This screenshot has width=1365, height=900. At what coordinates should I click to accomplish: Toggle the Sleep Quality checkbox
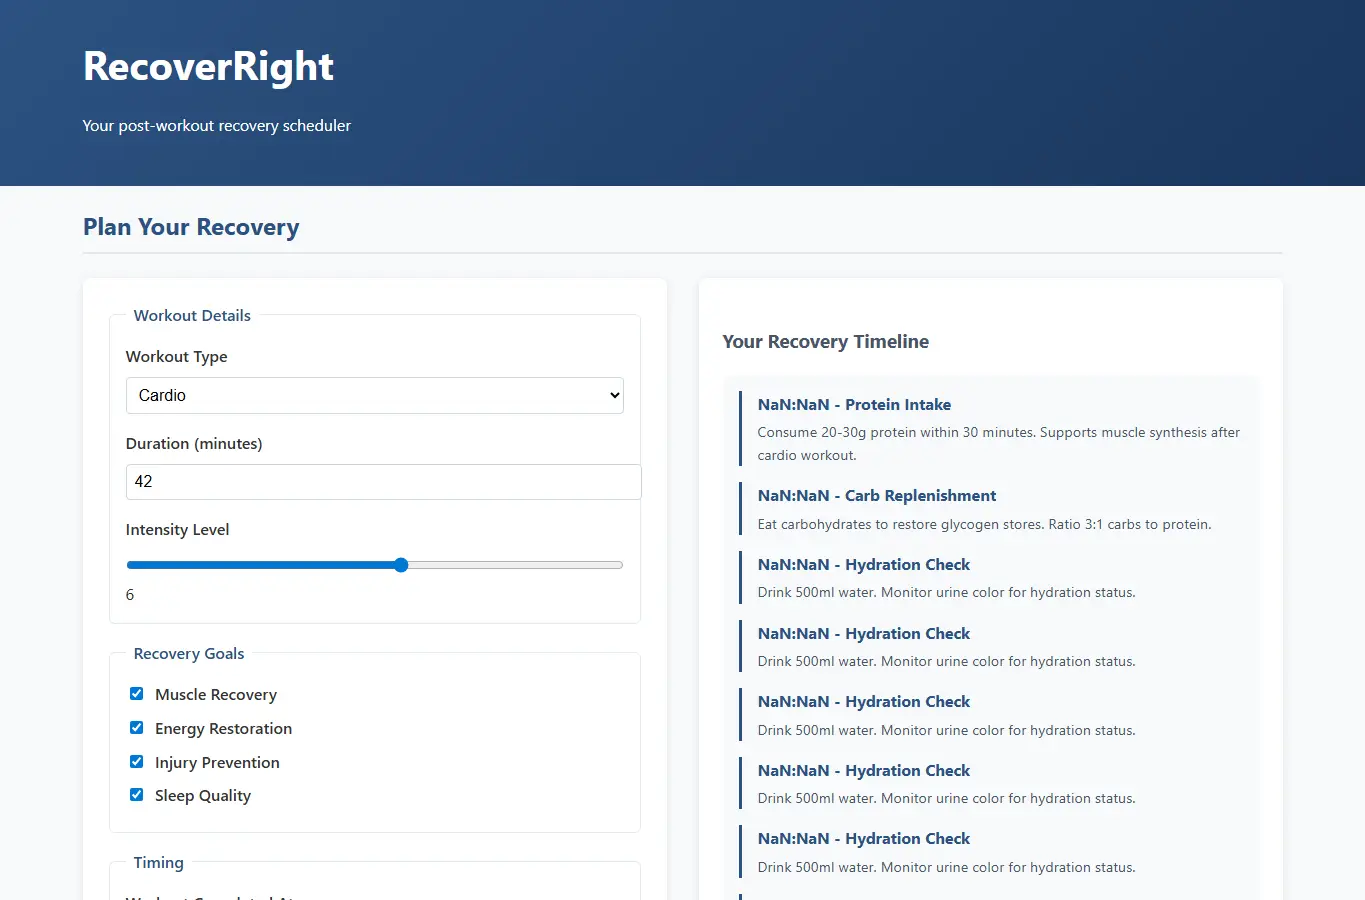coord(137,795)
